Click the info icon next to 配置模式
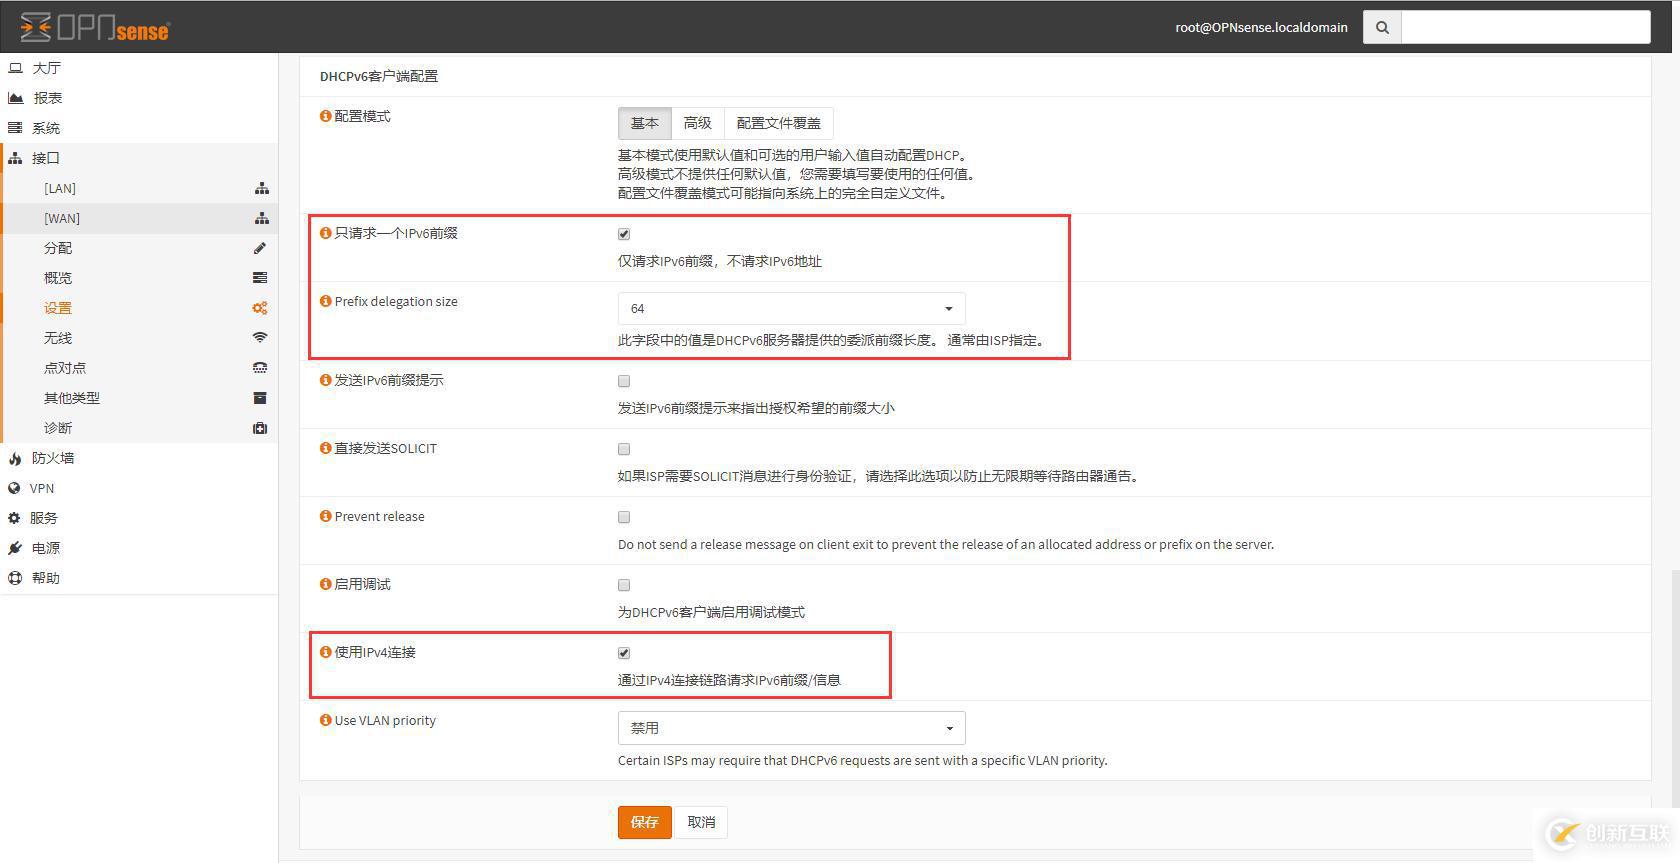The height and width of the screenshot is (863, 1680). pyautogui.click(x=325, y=116)
